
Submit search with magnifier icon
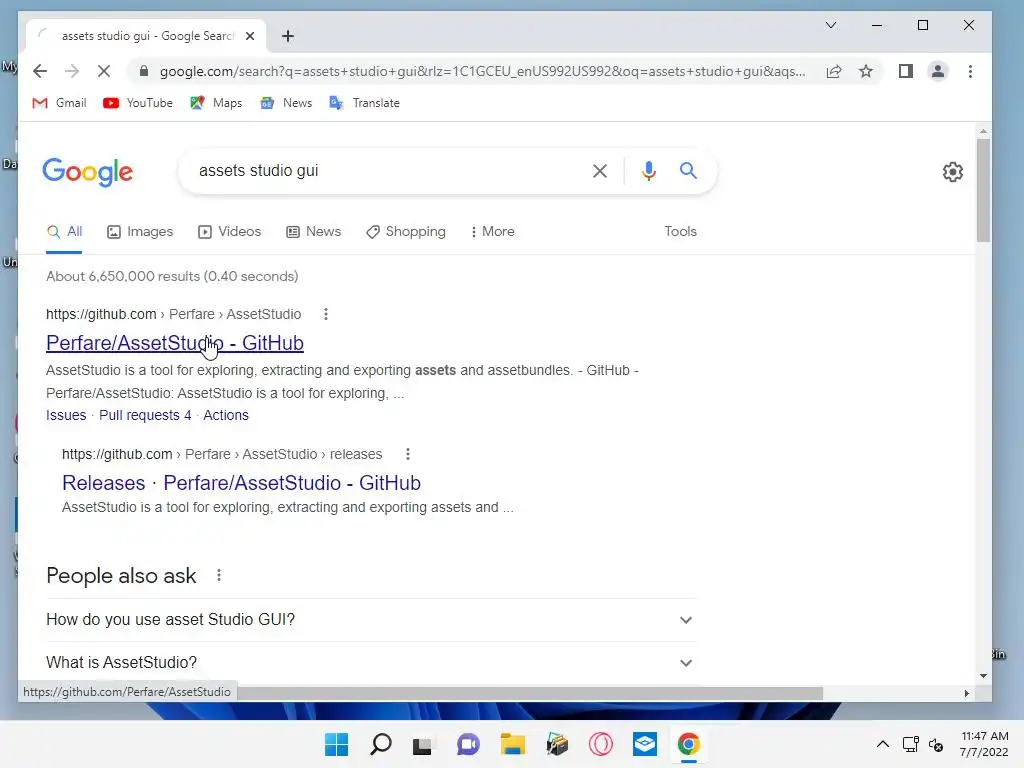click(688, 171)
